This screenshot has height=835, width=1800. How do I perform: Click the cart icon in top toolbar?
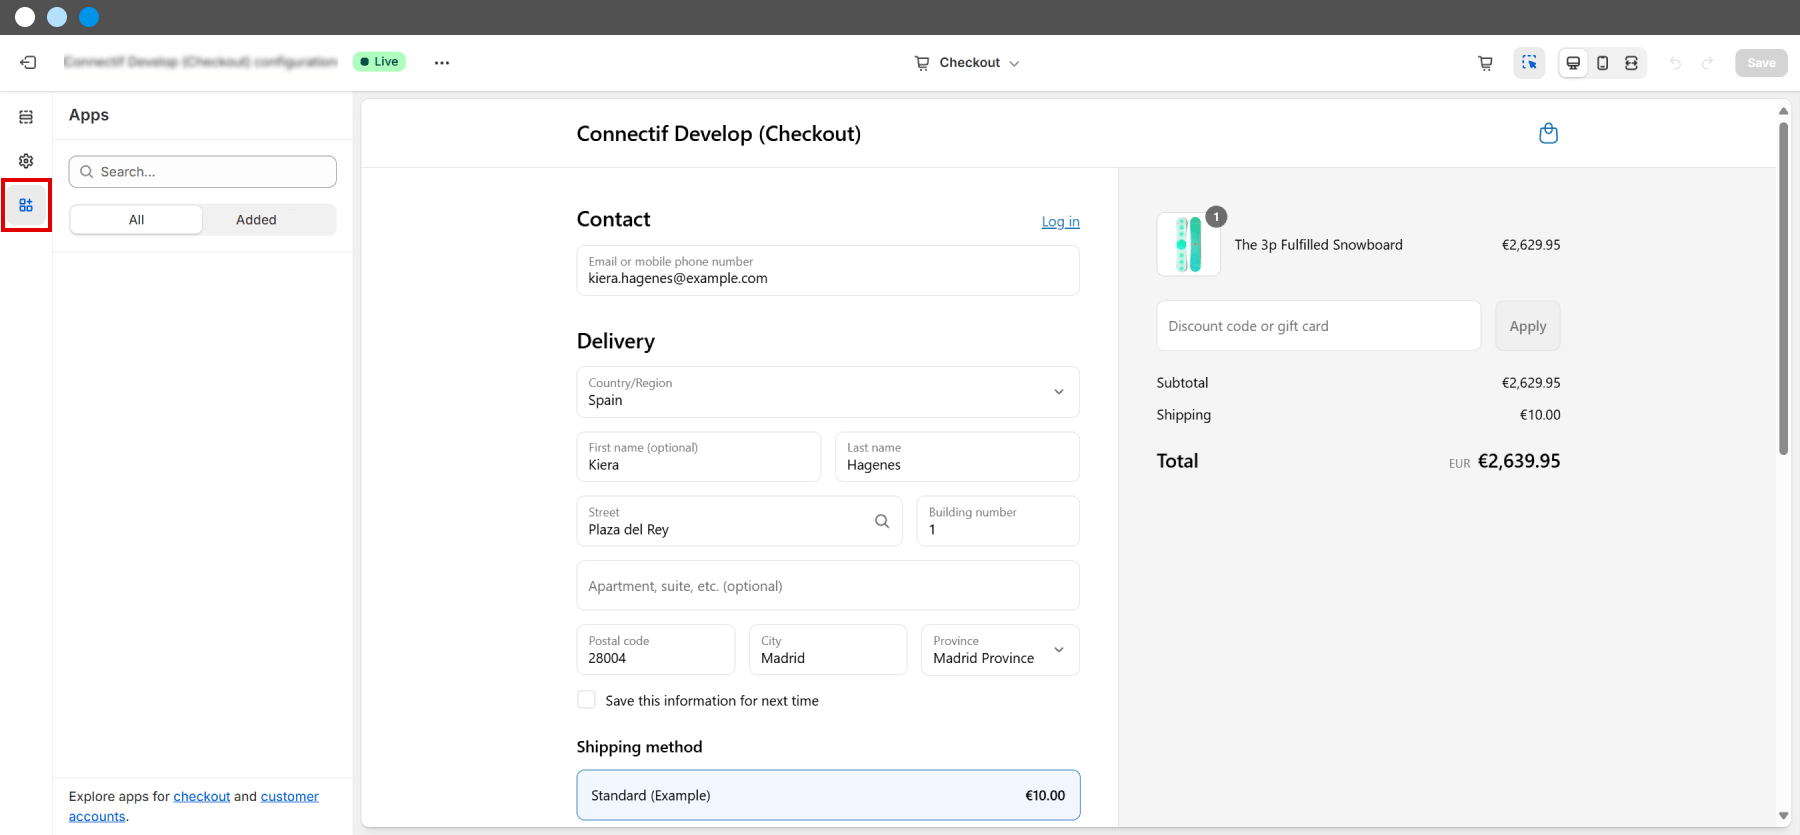1485,63
